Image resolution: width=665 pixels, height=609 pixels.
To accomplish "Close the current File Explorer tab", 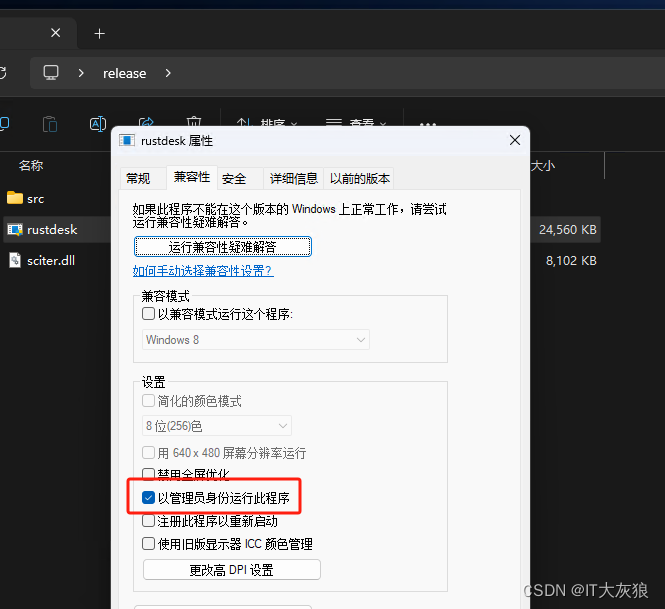I will click(56, 33).
